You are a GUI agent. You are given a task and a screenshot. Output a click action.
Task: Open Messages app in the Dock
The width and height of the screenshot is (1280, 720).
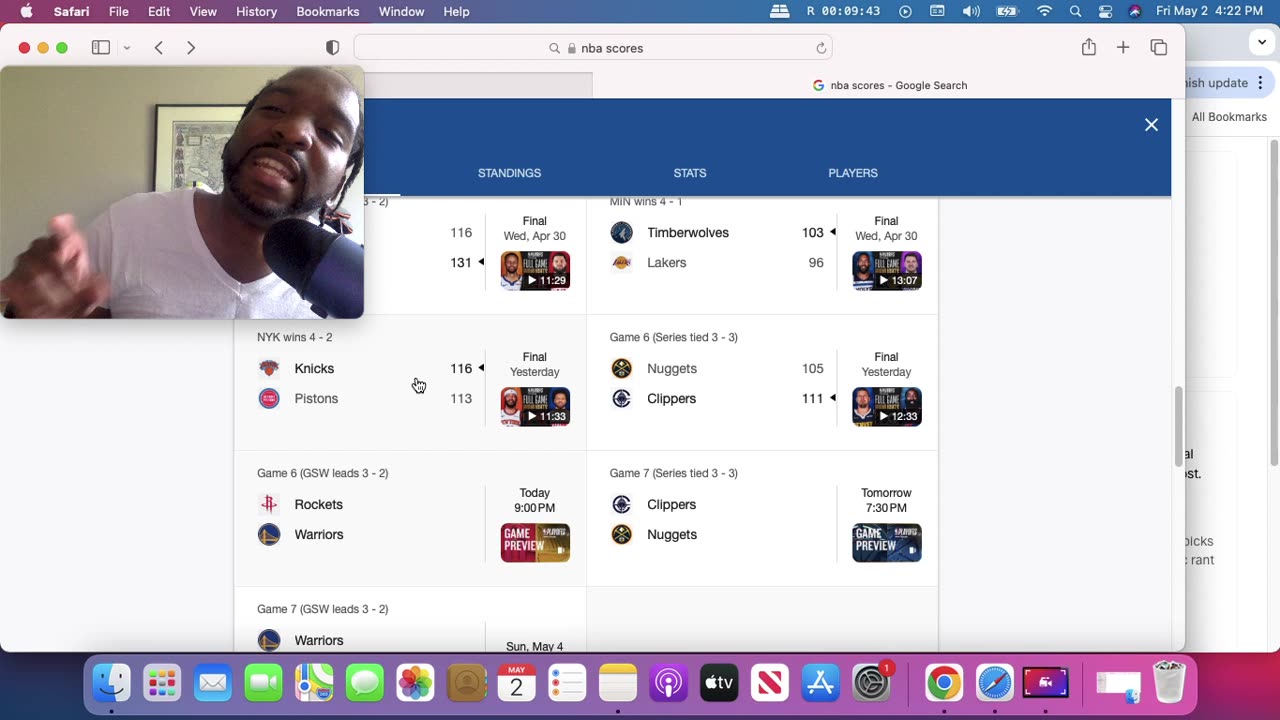tap(365, 683)
